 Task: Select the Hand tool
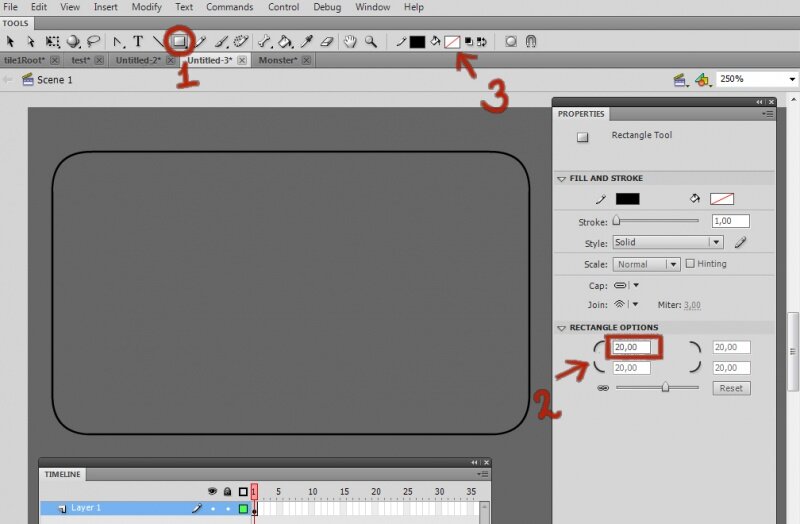[x=351, y=42]
